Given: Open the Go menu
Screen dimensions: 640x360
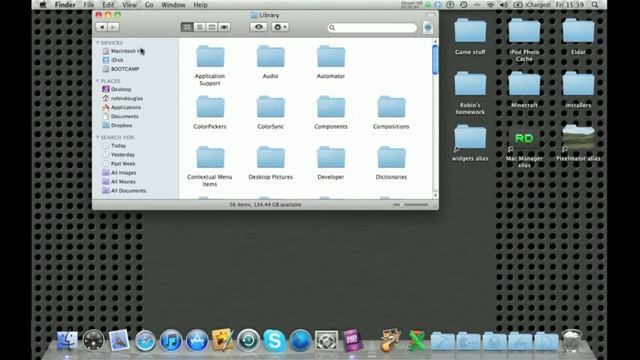Looking at the screenshot, I should tap(149, 5).
